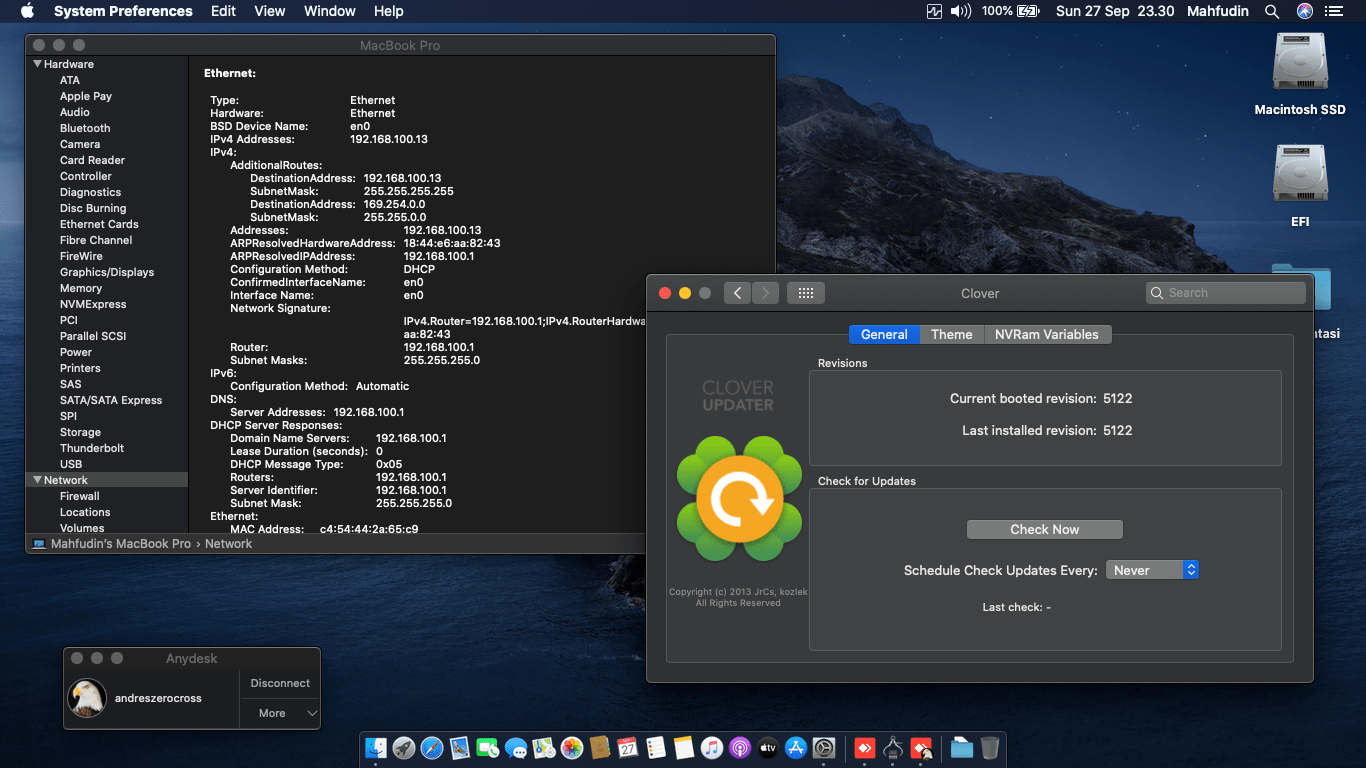Select Graphics/Displays in the sidebar

107,272
